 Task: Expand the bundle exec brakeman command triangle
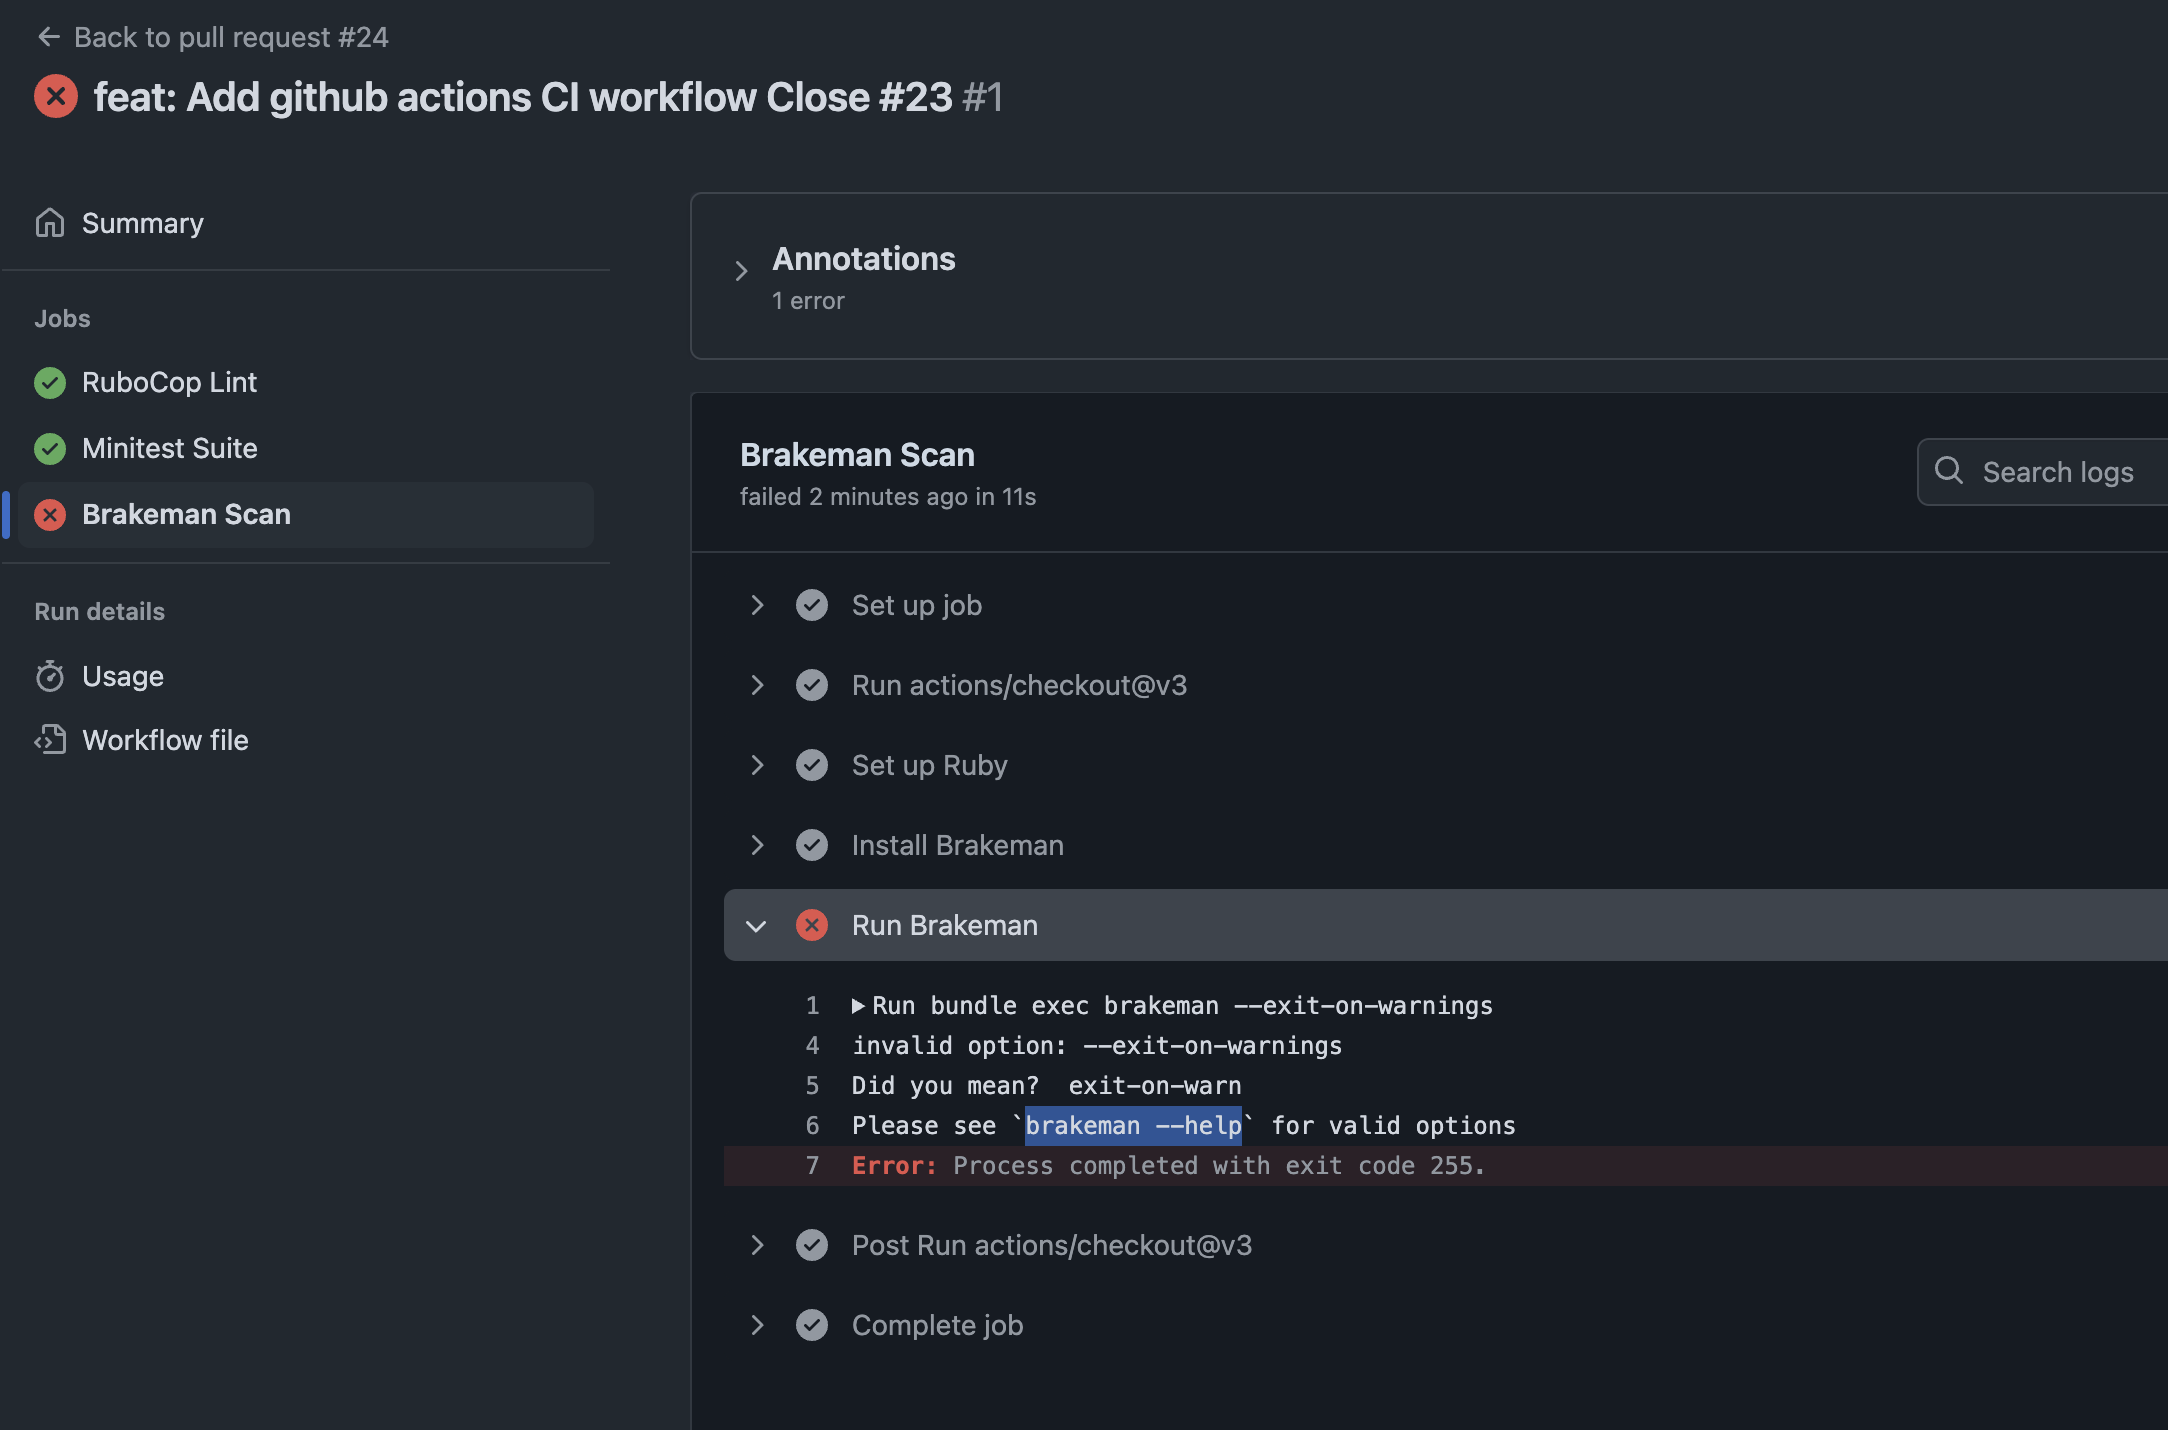858,1006
